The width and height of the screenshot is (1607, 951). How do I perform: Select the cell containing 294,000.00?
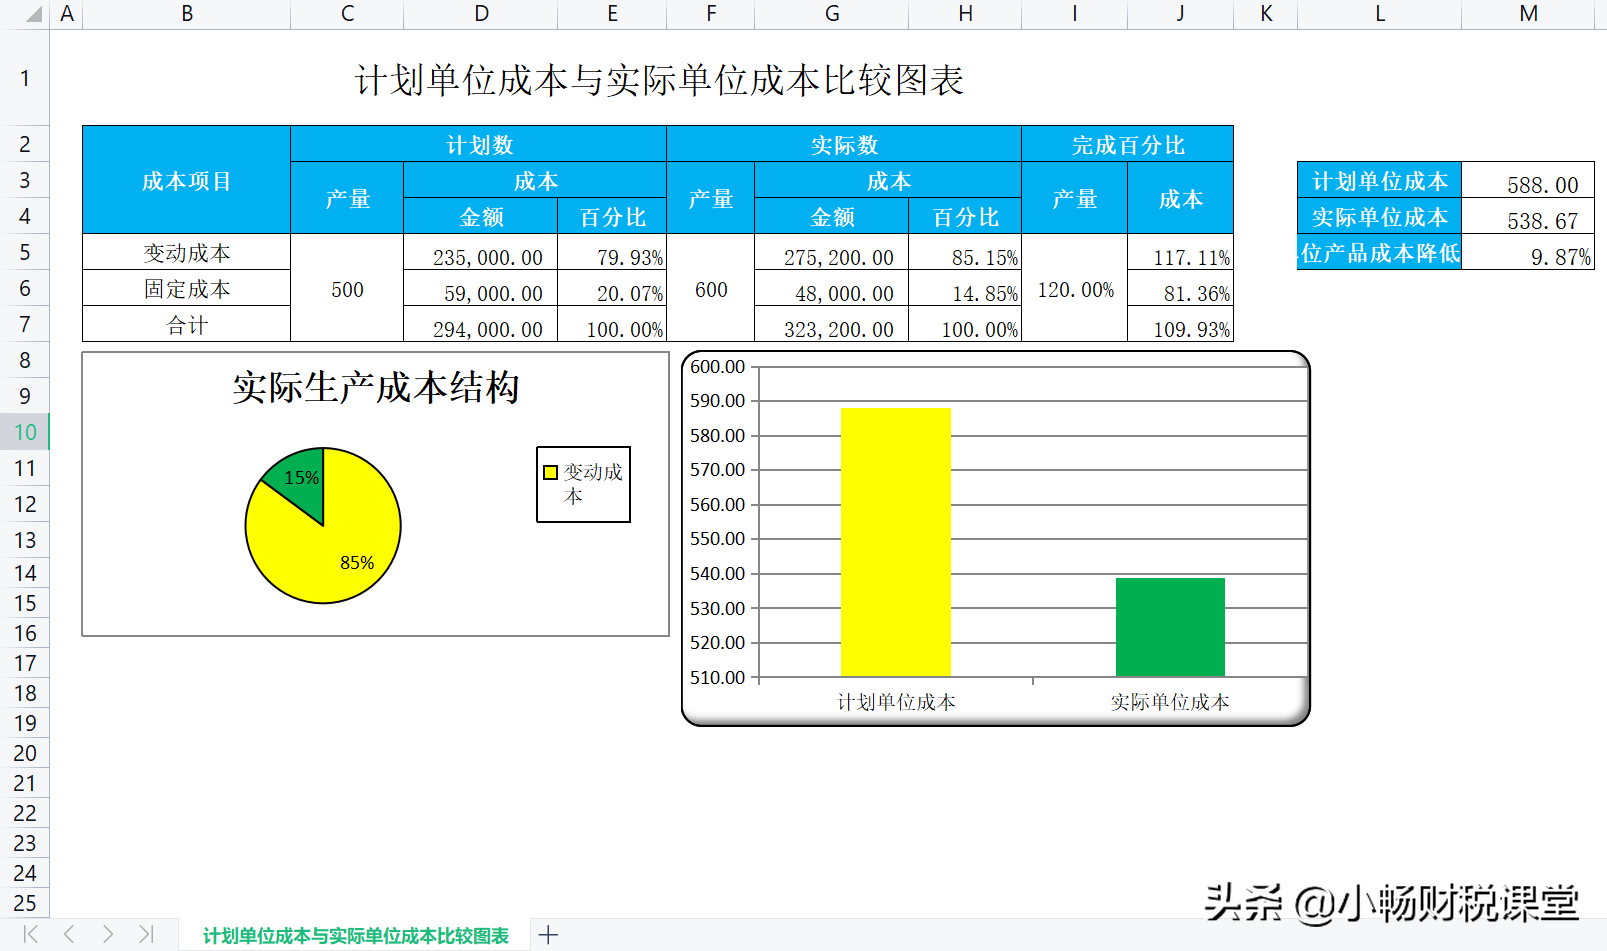click(481, 326)
